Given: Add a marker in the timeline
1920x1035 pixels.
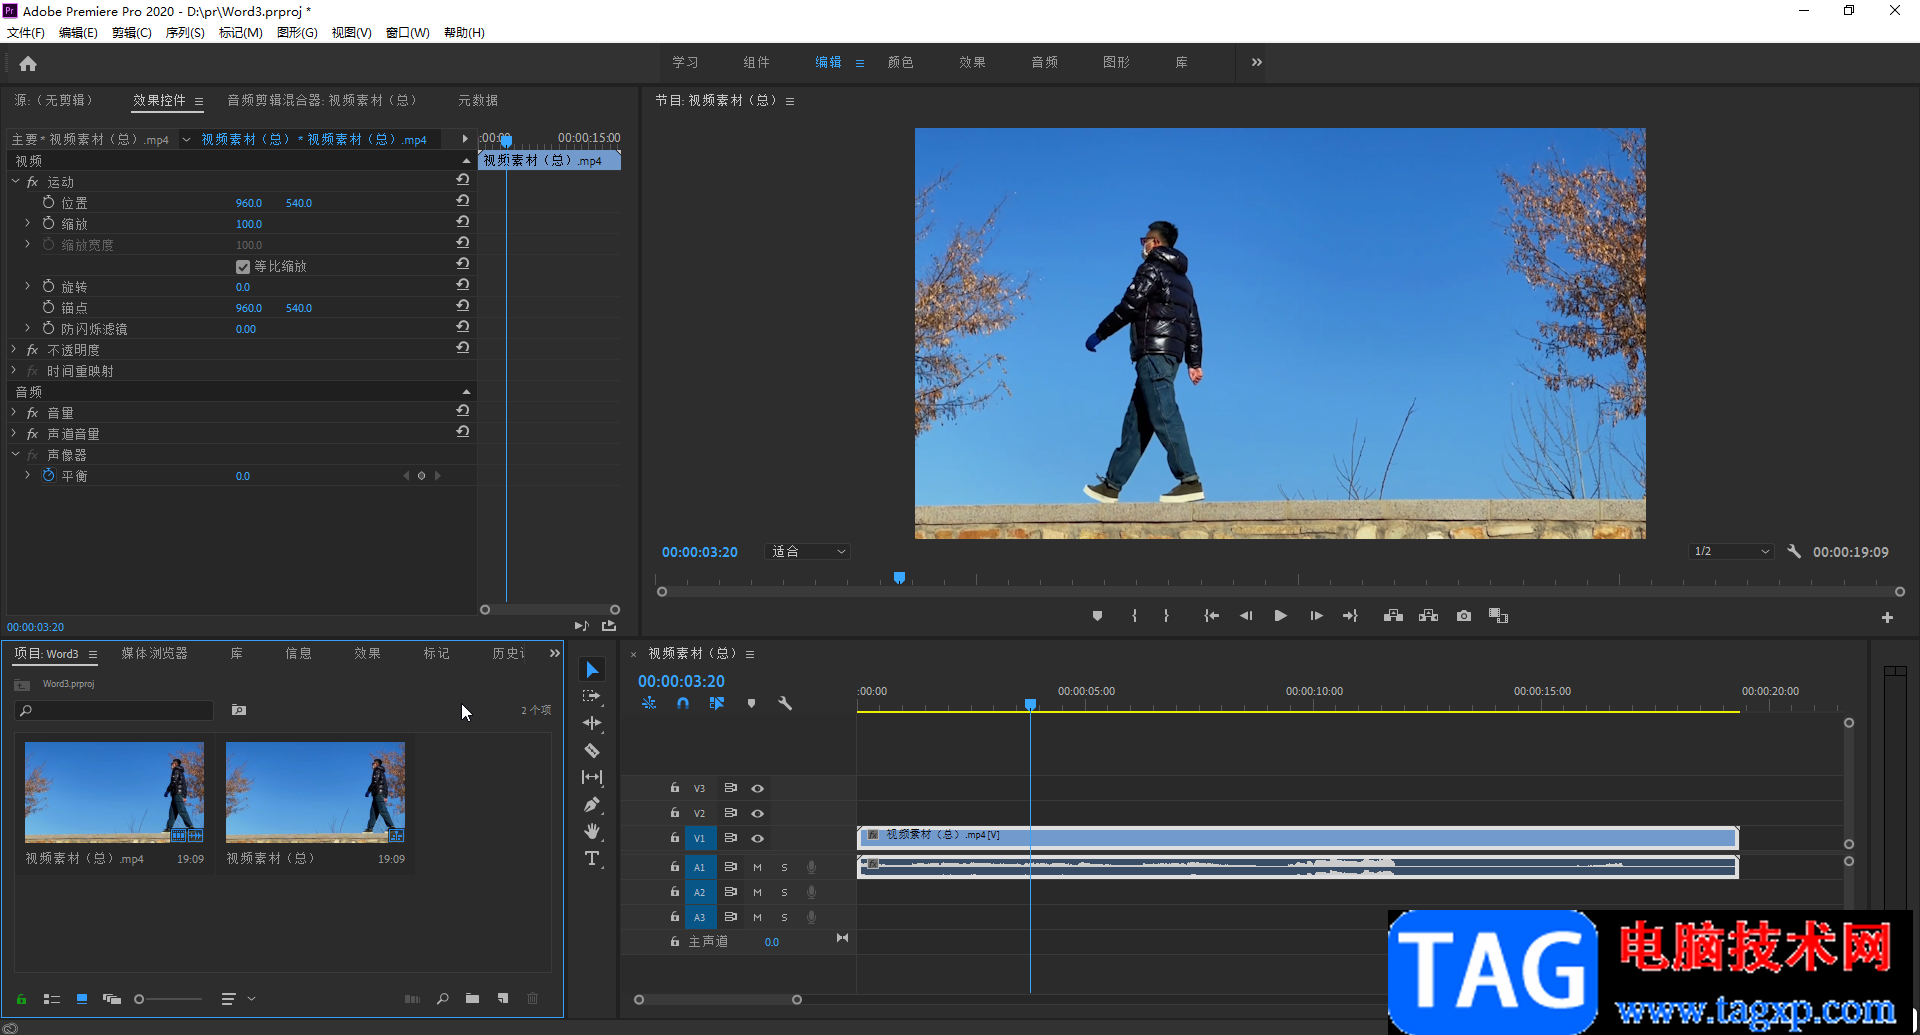Looking at the screenshot, I should 751,703.
